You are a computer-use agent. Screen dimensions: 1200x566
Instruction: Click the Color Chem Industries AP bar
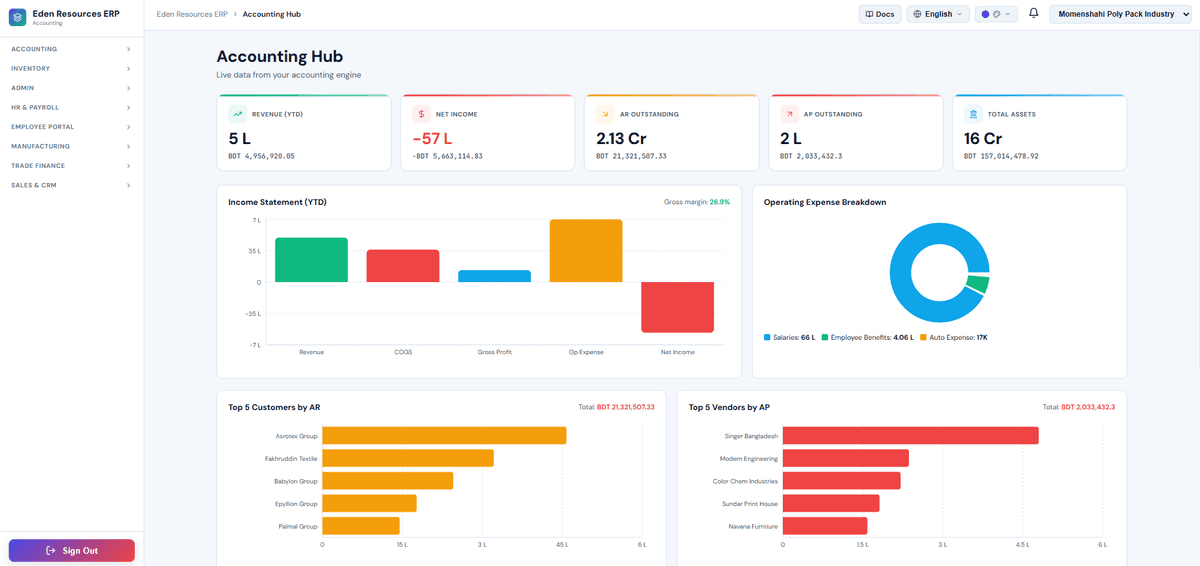coord(842,481)
